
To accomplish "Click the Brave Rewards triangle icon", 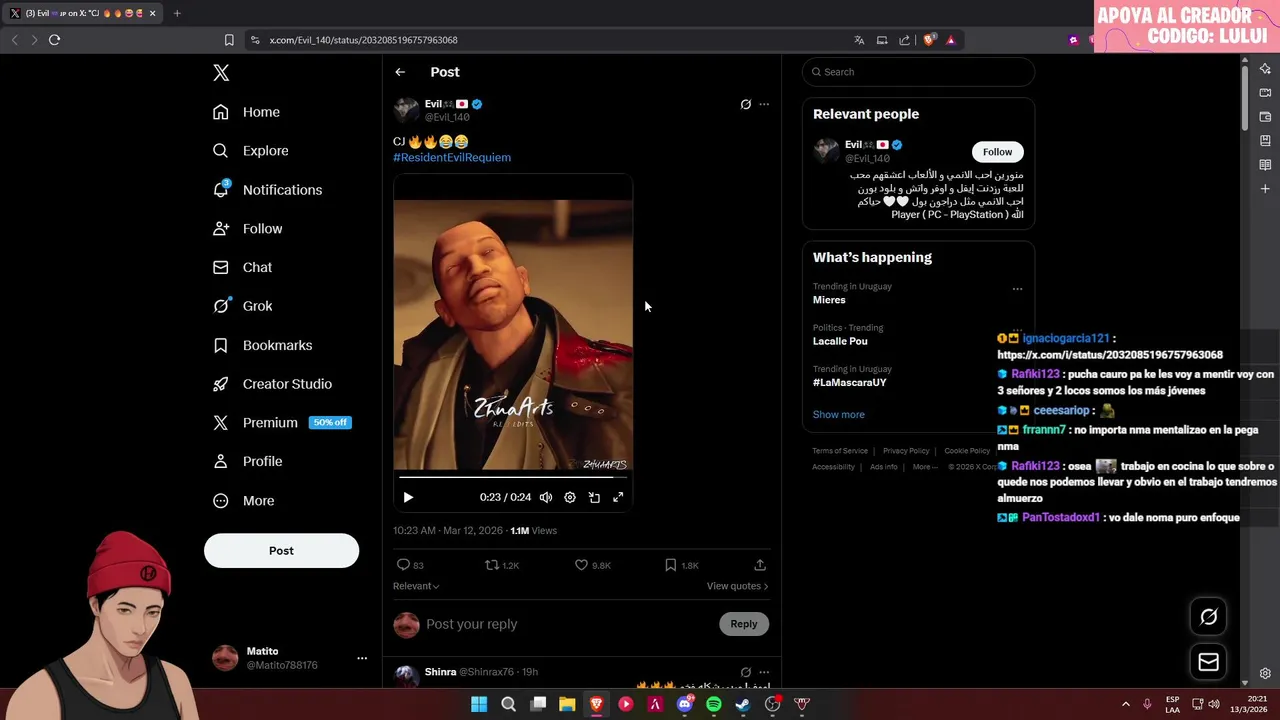I will point(950,40).
